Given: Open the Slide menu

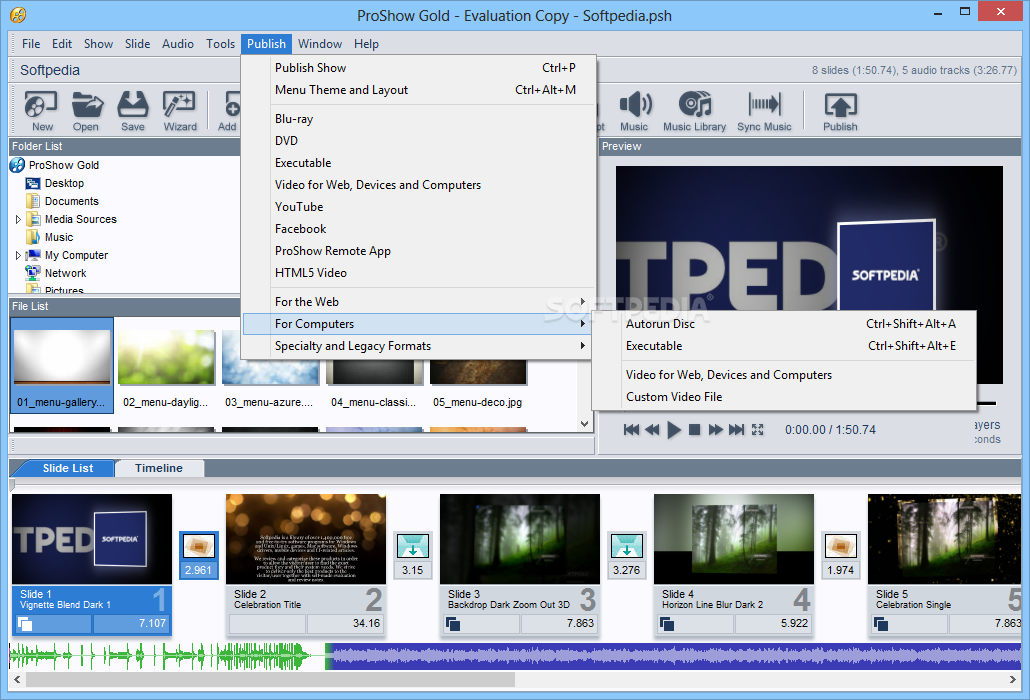Looking at the screenshot, I should (137, 44).
